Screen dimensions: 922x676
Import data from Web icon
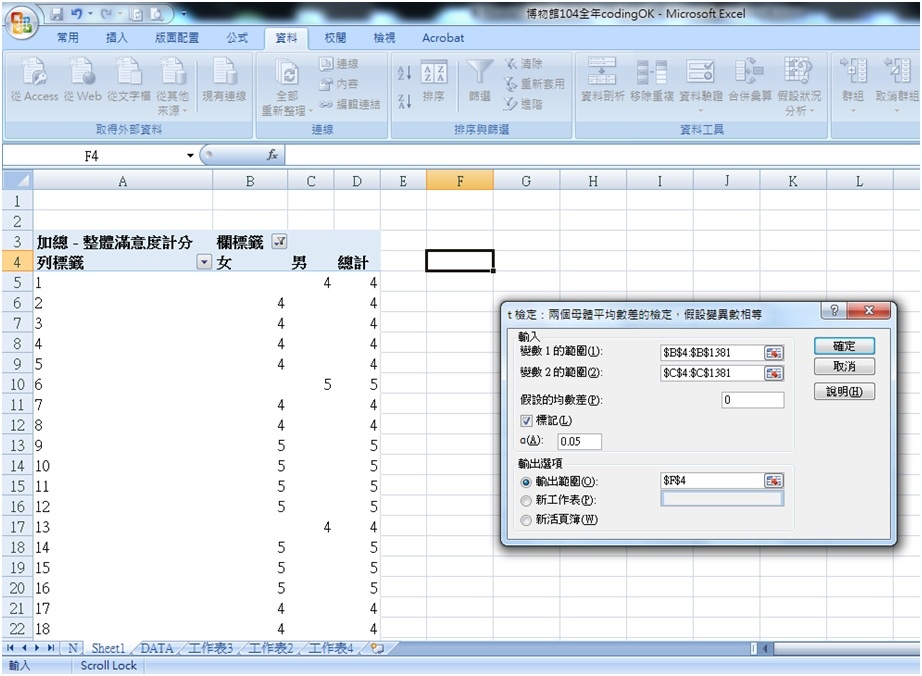click(82, 71)
